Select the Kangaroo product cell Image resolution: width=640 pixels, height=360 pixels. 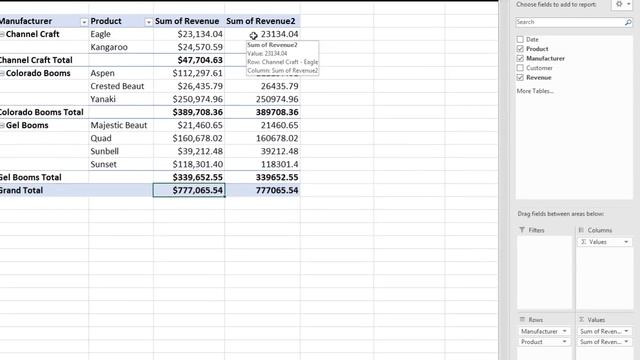(x=121, y=47)
